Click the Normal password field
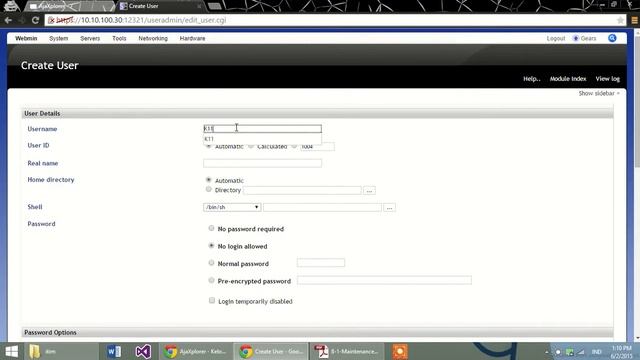 coord(321,263)
